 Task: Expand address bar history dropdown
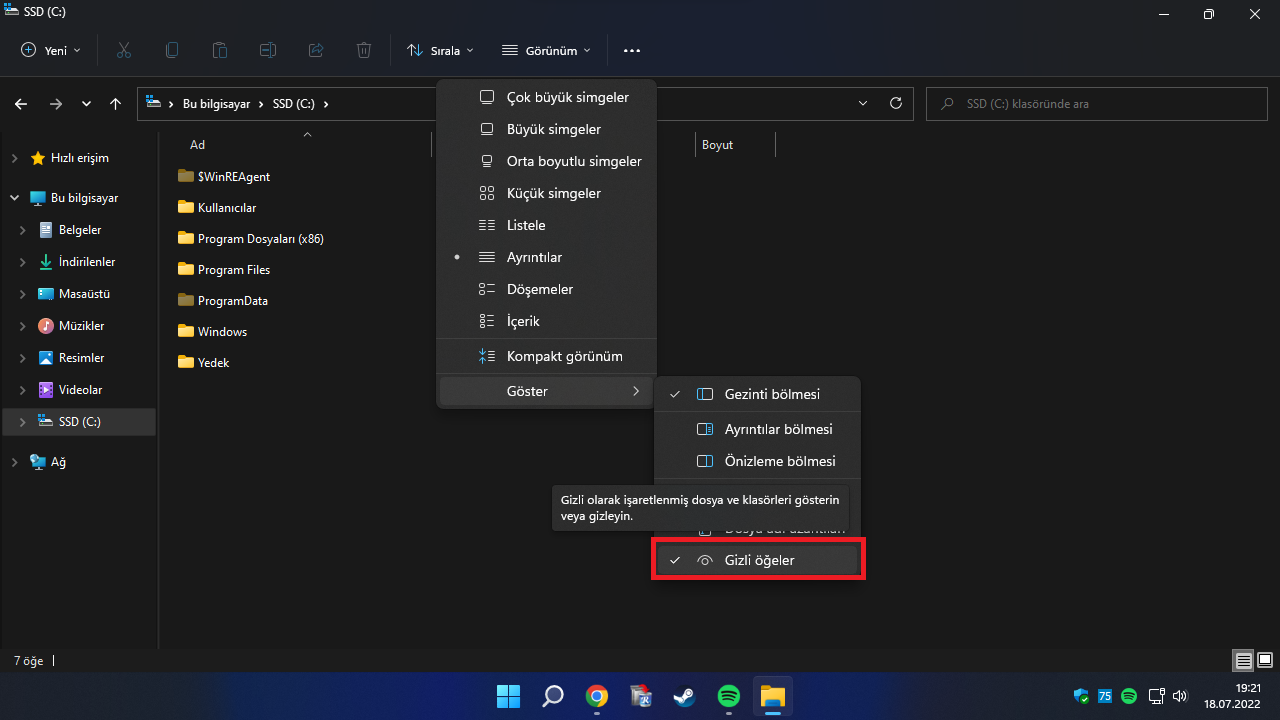[x=863, y=103]
